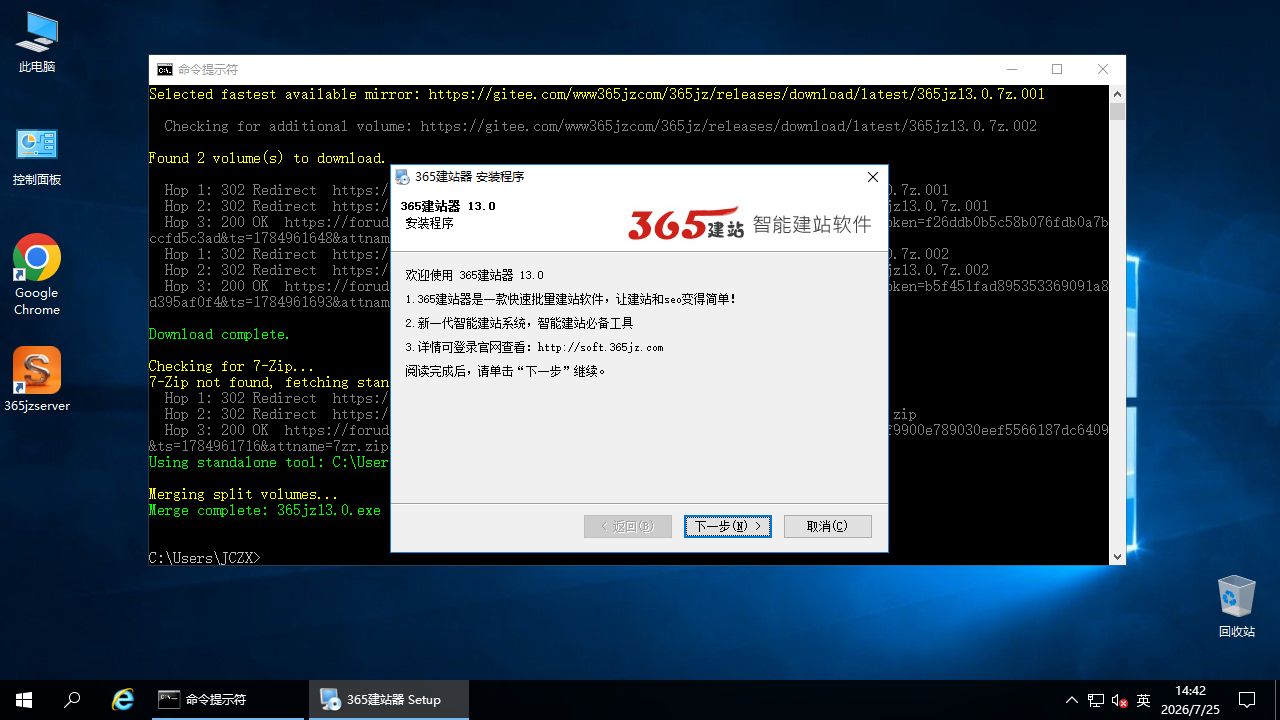
Task: Click command prompt scrollbar down arrow
Action: pyautogui.click(x=1117, y=556)
